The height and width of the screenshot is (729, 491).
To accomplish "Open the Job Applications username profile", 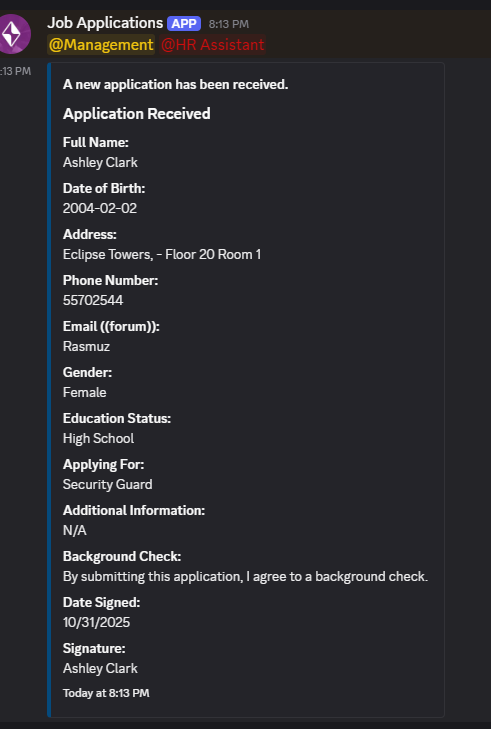I will point(105,23).
